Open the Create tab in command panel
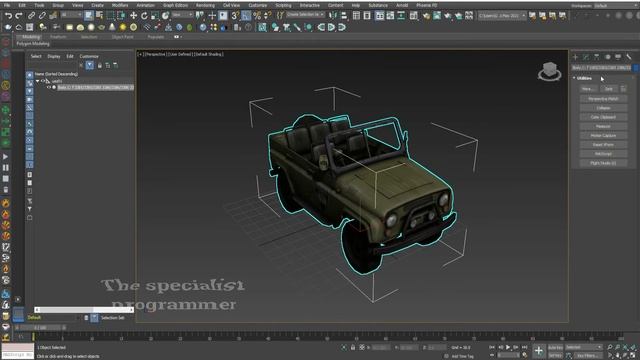The image size is (640, 360). click(576, 57)
